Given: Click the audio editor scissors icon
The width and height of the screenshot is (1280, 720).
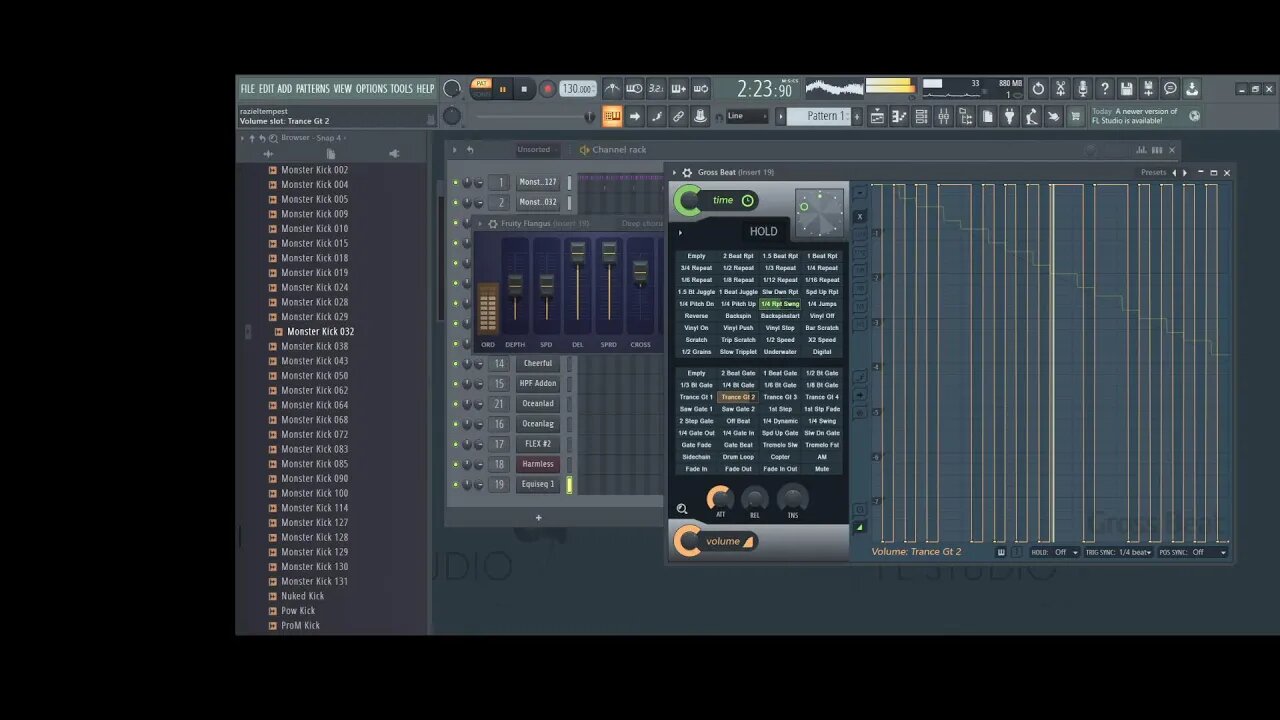Looking at the screenshot, I should tap(1060, 89).
